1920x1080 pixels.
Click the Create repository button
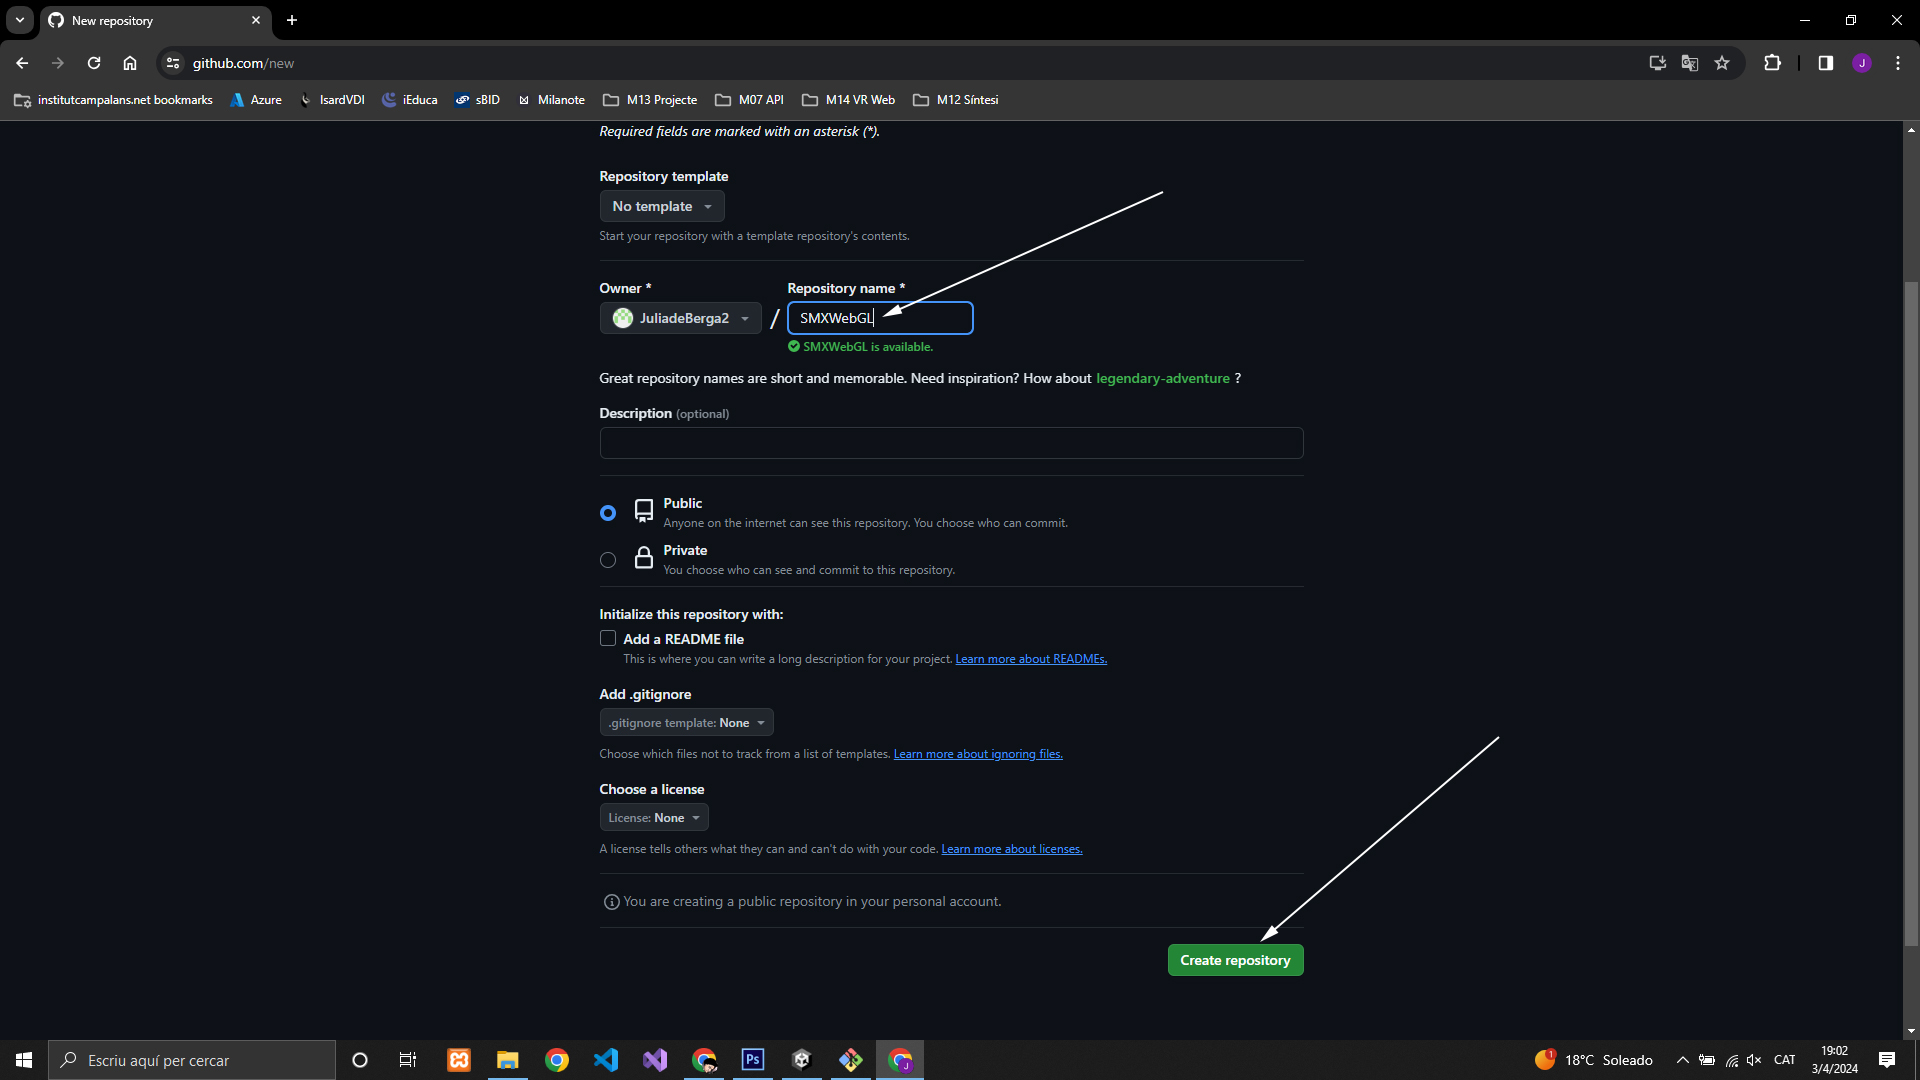pos(1235,960)
